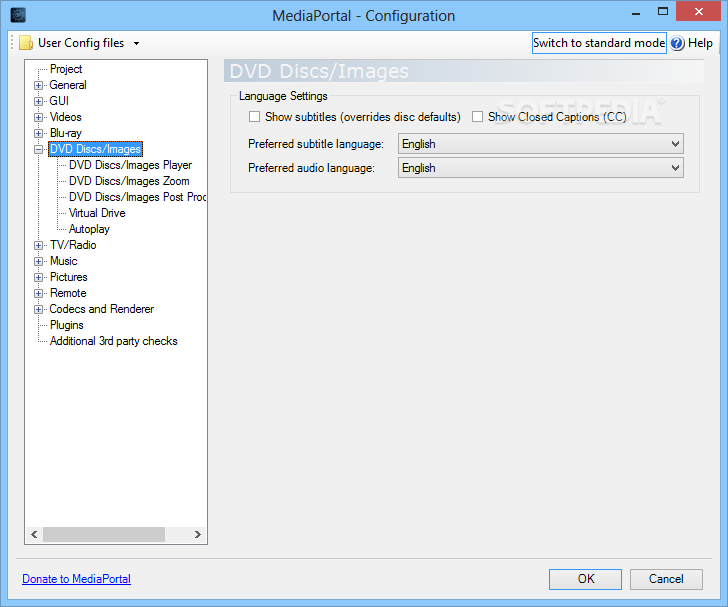Enable Show Closed Captions (CC) checkbox
728x607 pixels.
point(477,117)
